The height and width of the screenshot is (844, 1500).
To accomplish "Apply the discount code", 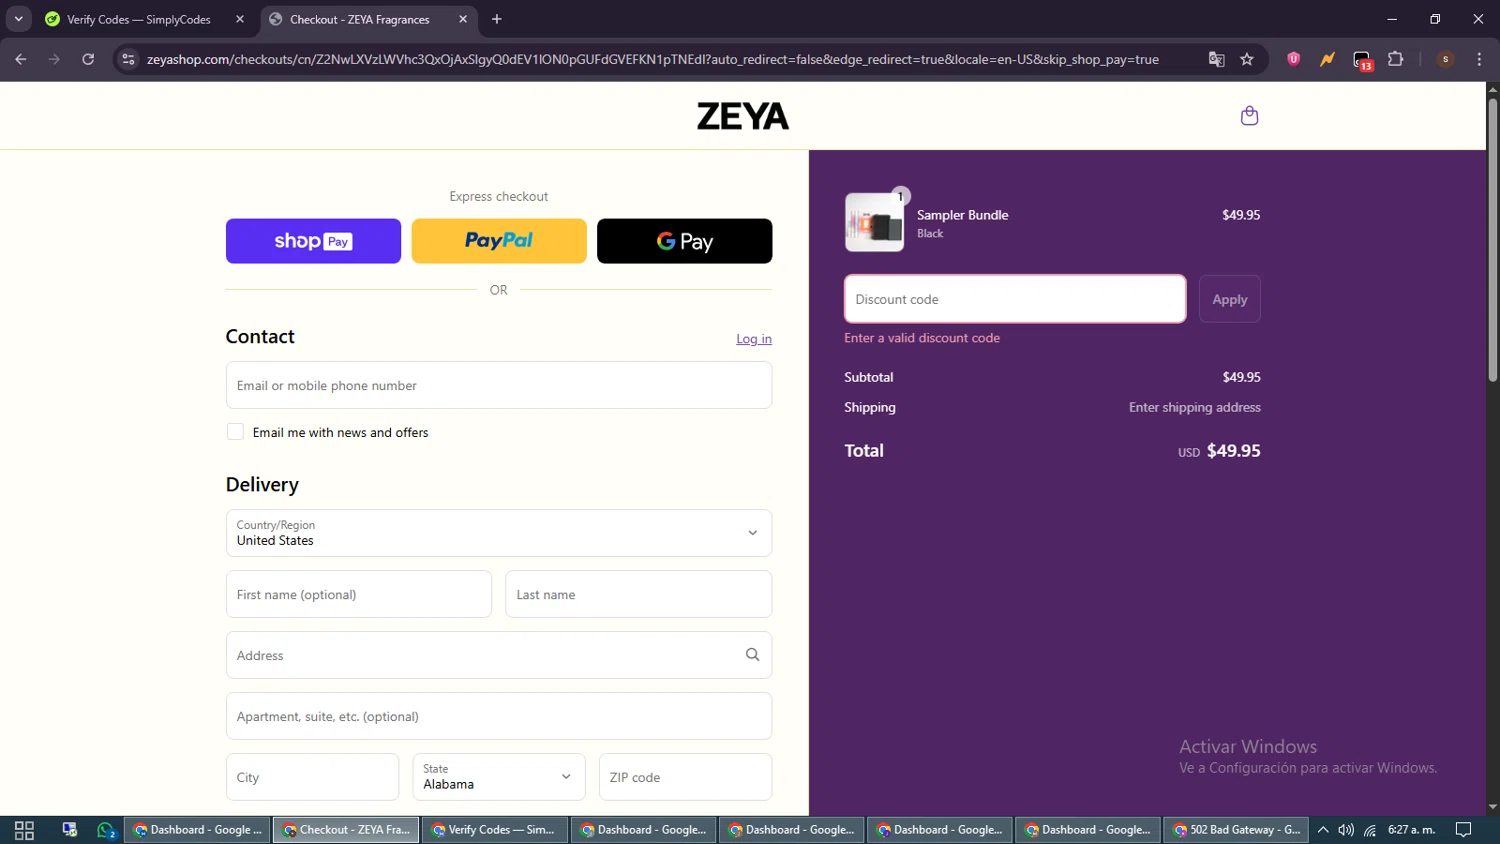I will pos(1230,299).
